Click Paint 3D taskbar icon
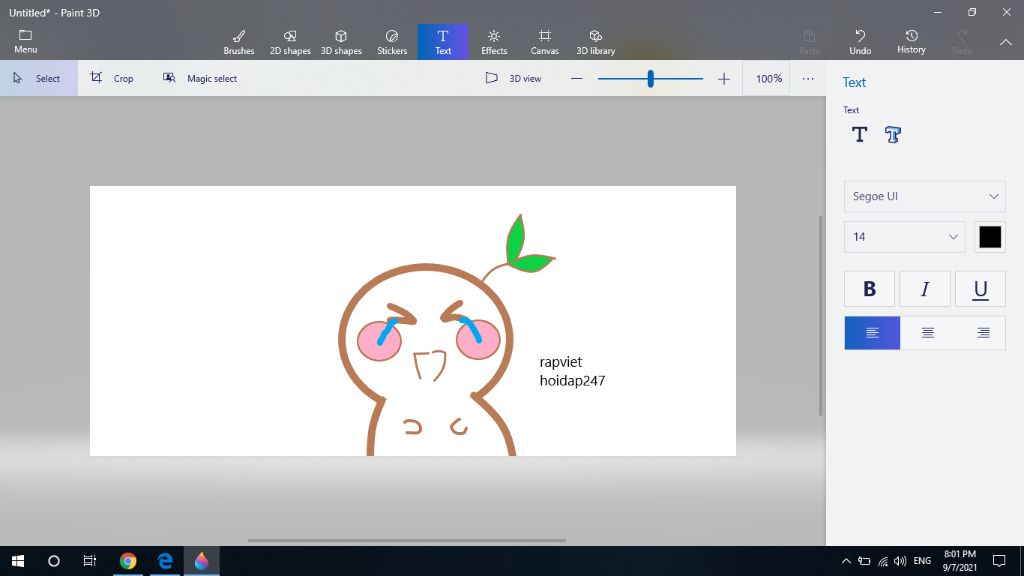Screen dimensions: 1024x576 click(201, 561)
